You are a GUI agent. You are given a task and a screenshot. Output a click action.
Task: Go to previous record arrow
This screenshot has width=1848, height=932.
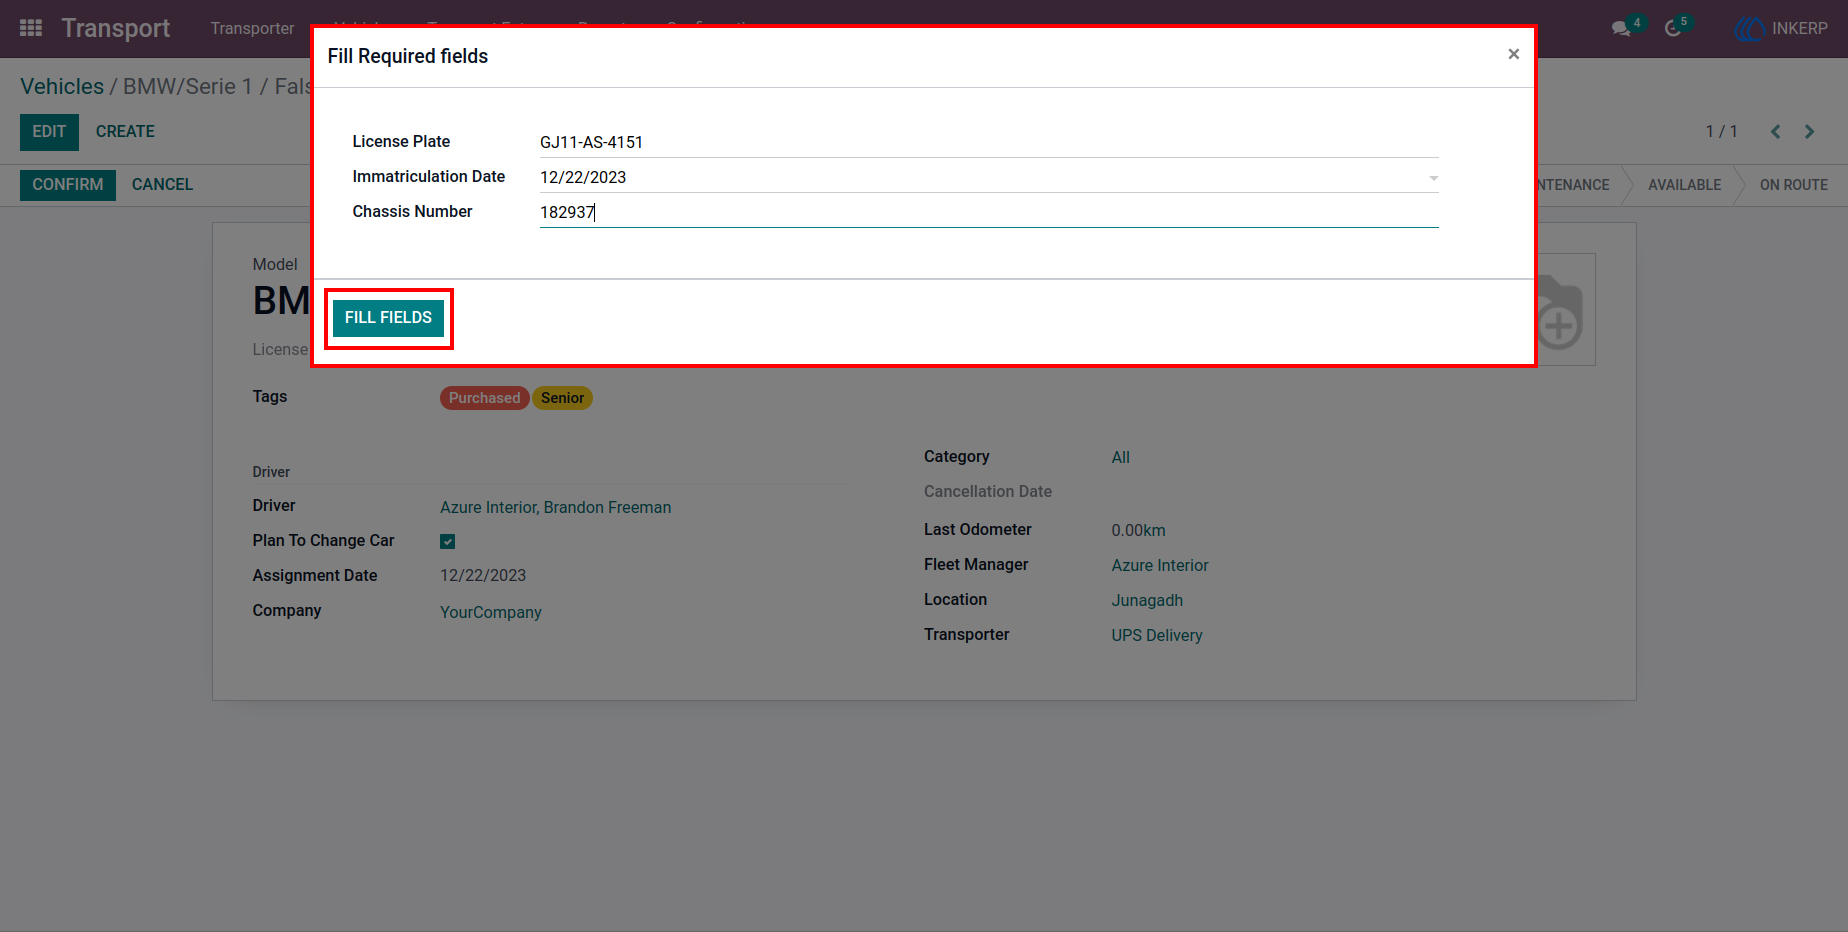coord(1775,132)
